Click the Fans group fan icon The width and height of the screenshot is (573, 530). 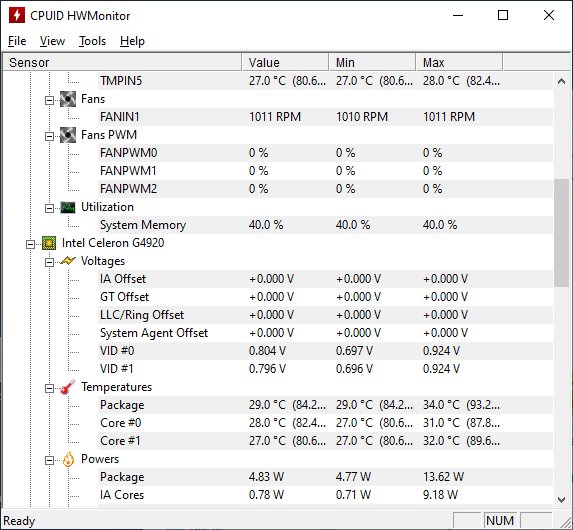point(68,99)
